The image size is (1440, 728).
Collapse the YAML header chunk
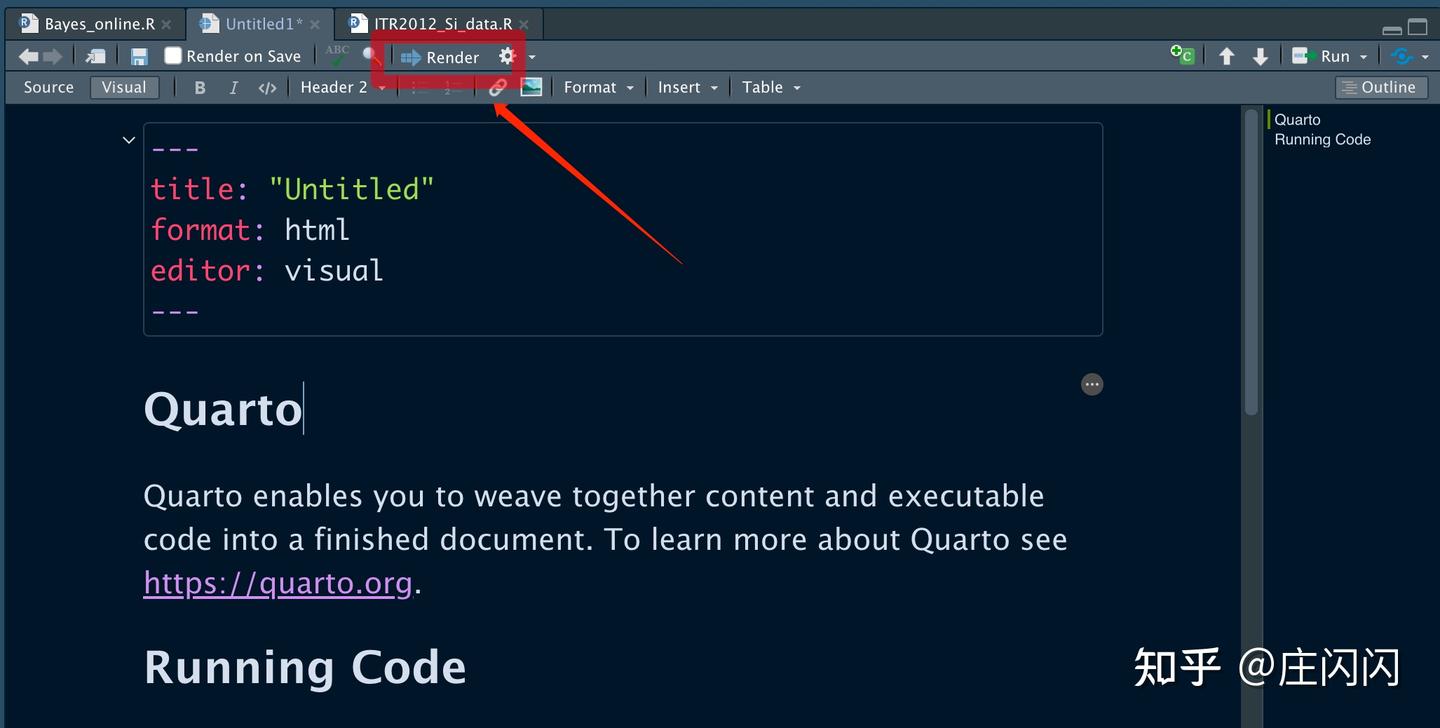click(x=128, y=140)
